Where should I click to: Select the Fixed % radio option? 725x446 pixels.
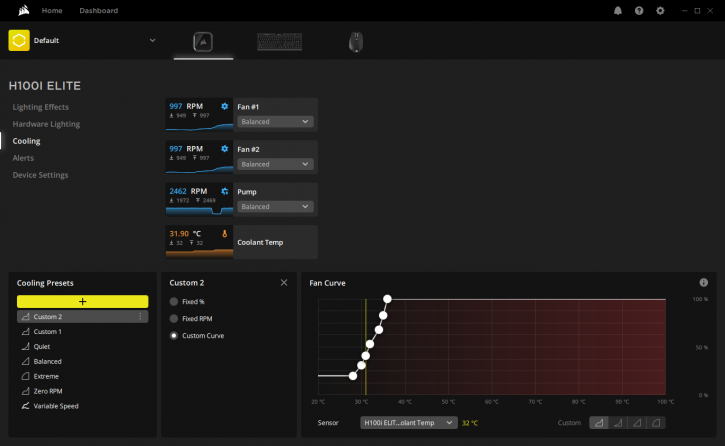(x=174, y=301)
